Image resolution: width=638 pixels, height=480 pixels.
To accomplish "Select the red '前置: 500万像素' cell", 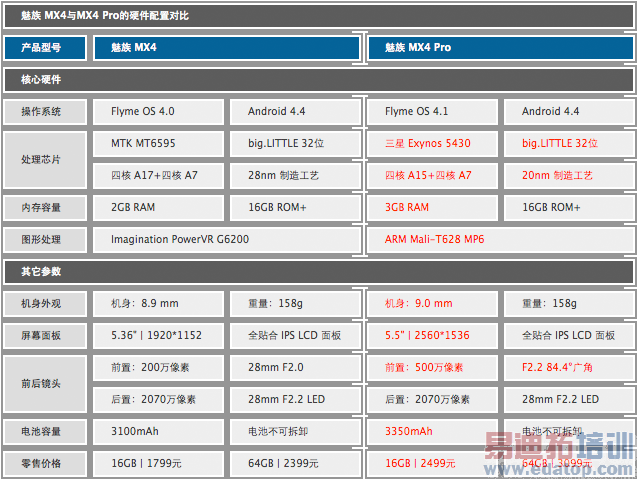I will (x=432, y=368).
